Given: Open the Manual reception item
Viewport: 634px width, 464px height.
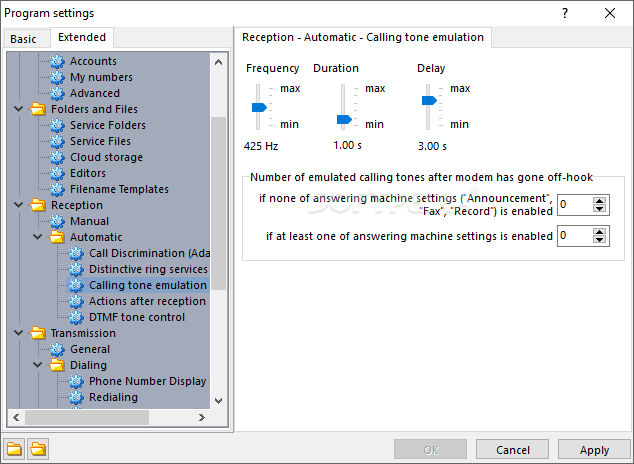Looking at the screenshot, I should [89, 221].
